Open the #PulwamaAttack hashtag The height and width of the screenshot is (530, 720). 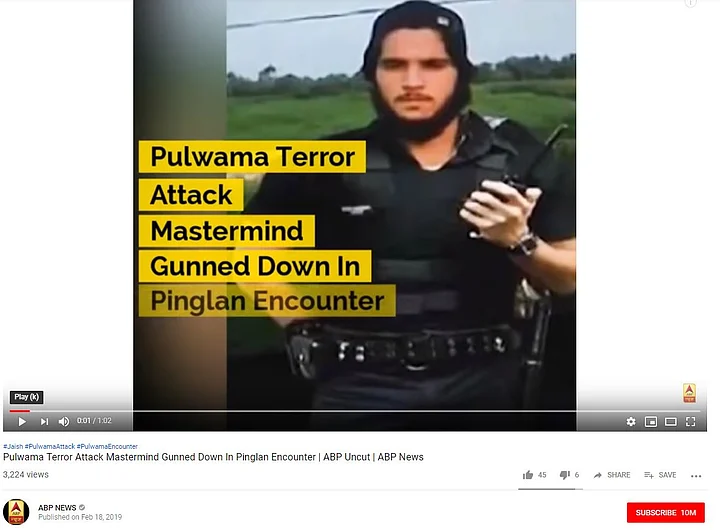50,446
